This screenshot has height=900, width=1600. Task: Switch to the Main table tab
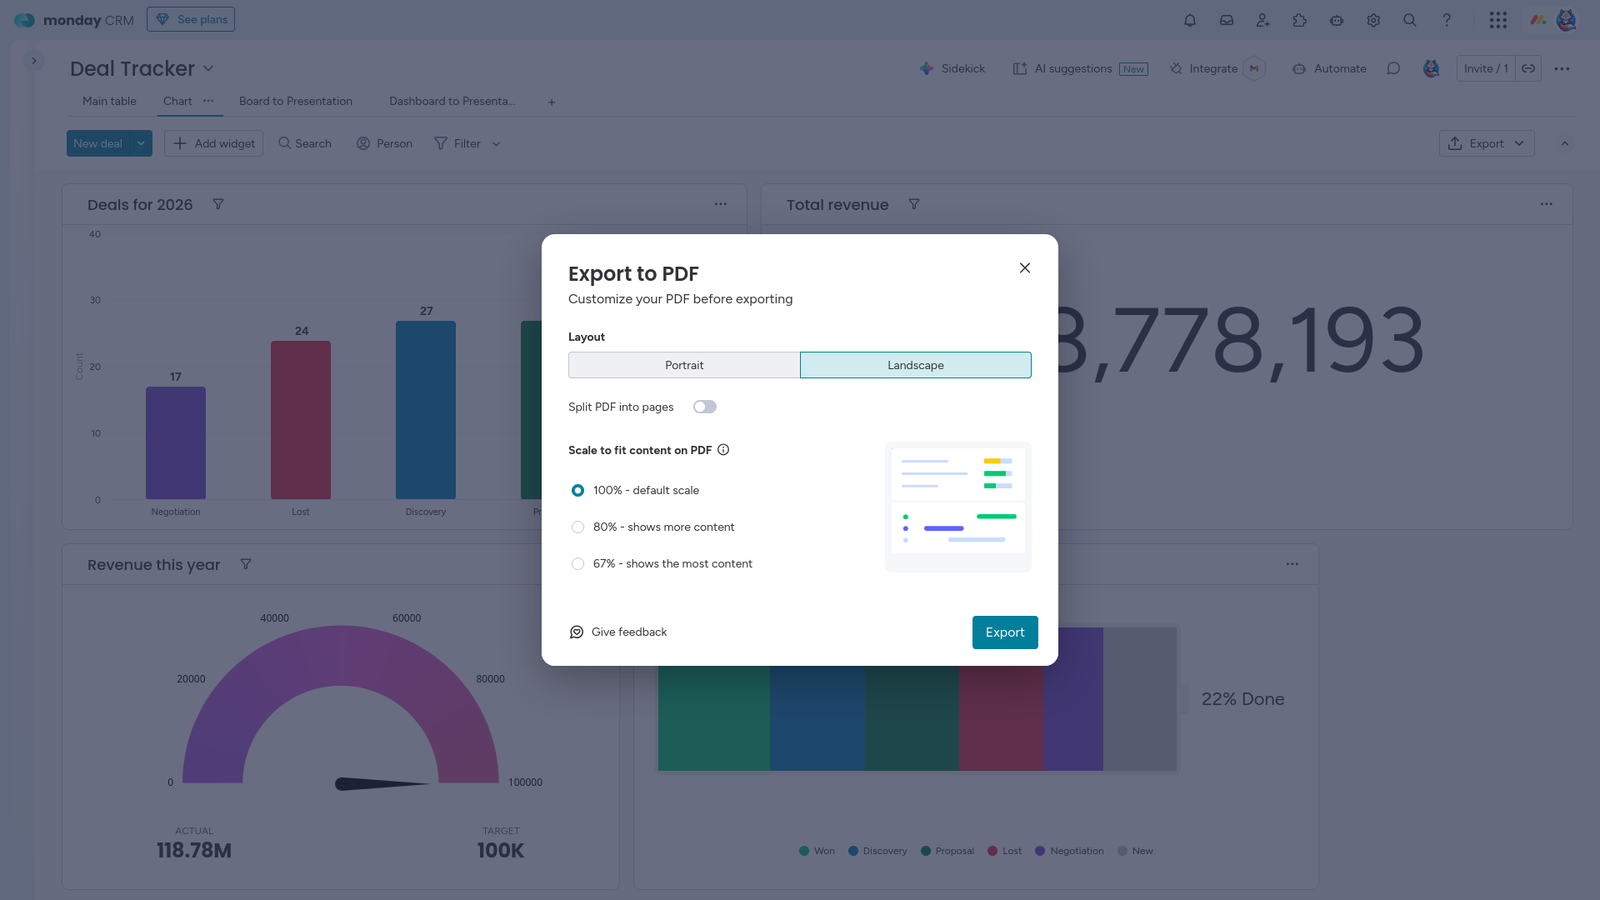tap(108, 101)
